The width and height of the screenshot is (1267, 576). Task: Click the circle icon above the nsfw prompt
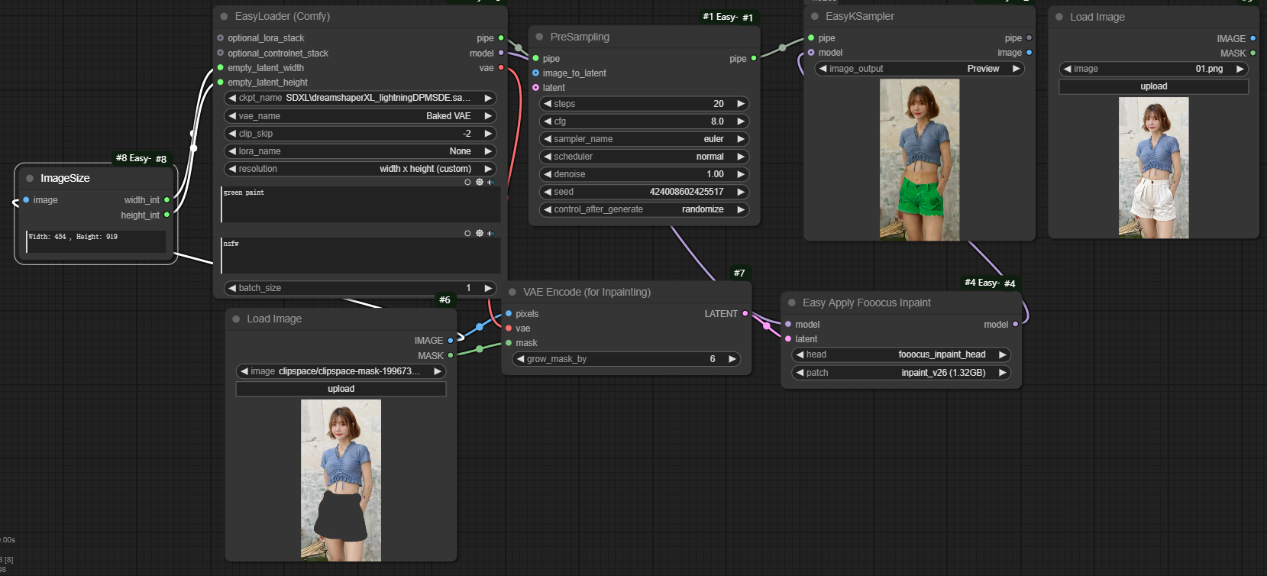(x=468, y=233)
